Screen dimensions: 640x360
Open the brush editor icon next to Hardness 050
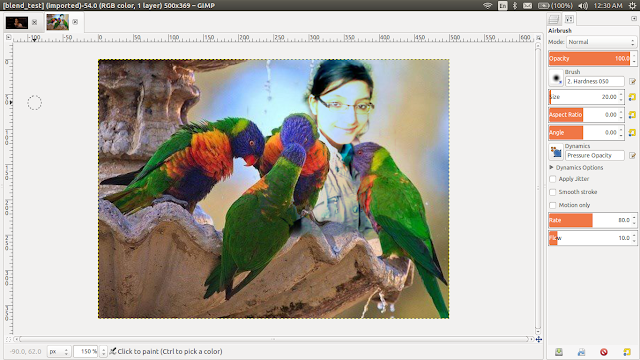pos(632,82)
